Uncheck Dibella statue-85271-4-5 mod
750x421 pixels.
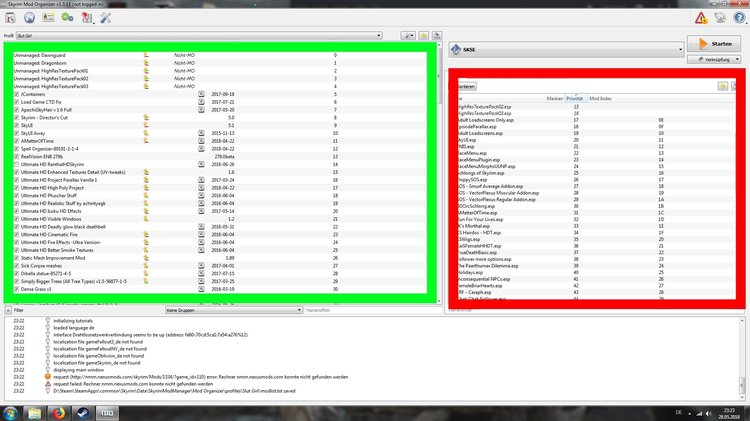point(17,274)
